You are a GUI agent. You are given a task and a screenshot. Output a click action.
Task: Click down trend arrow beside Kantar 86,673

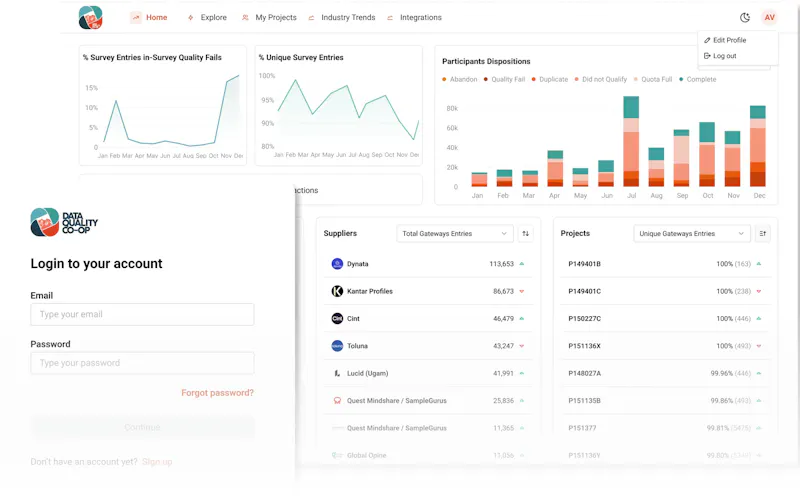[522, 291]
